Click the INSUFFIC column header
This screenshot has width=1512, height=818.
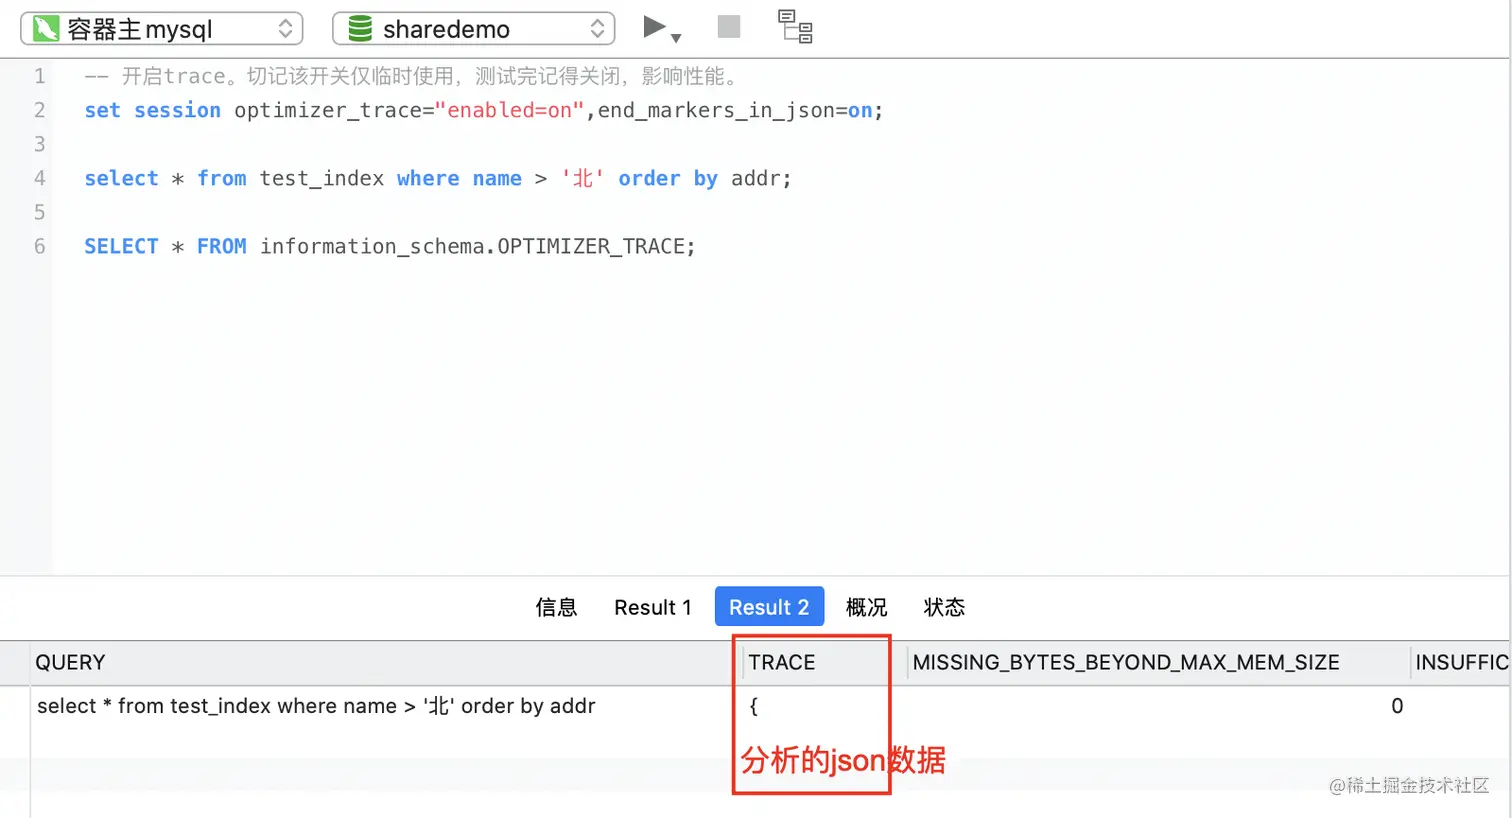pos(1461,663)
